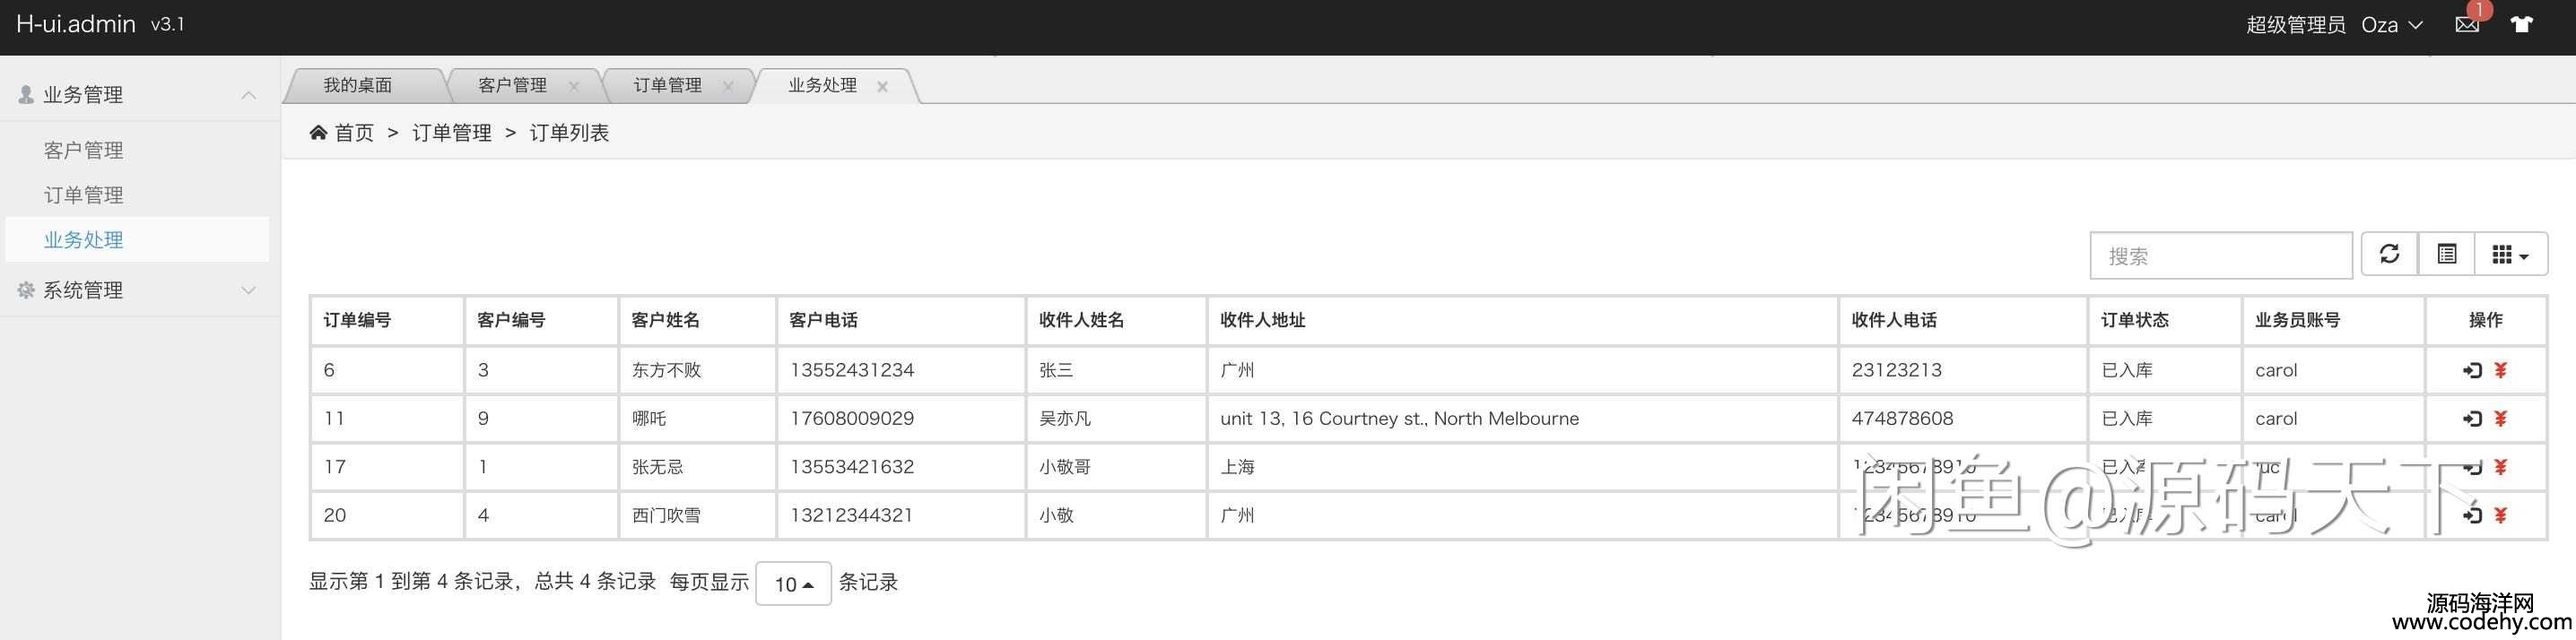Open the page size 10 dropdown
The image size is (2576, 640).
pyautogui.click(x=793, y=584)
